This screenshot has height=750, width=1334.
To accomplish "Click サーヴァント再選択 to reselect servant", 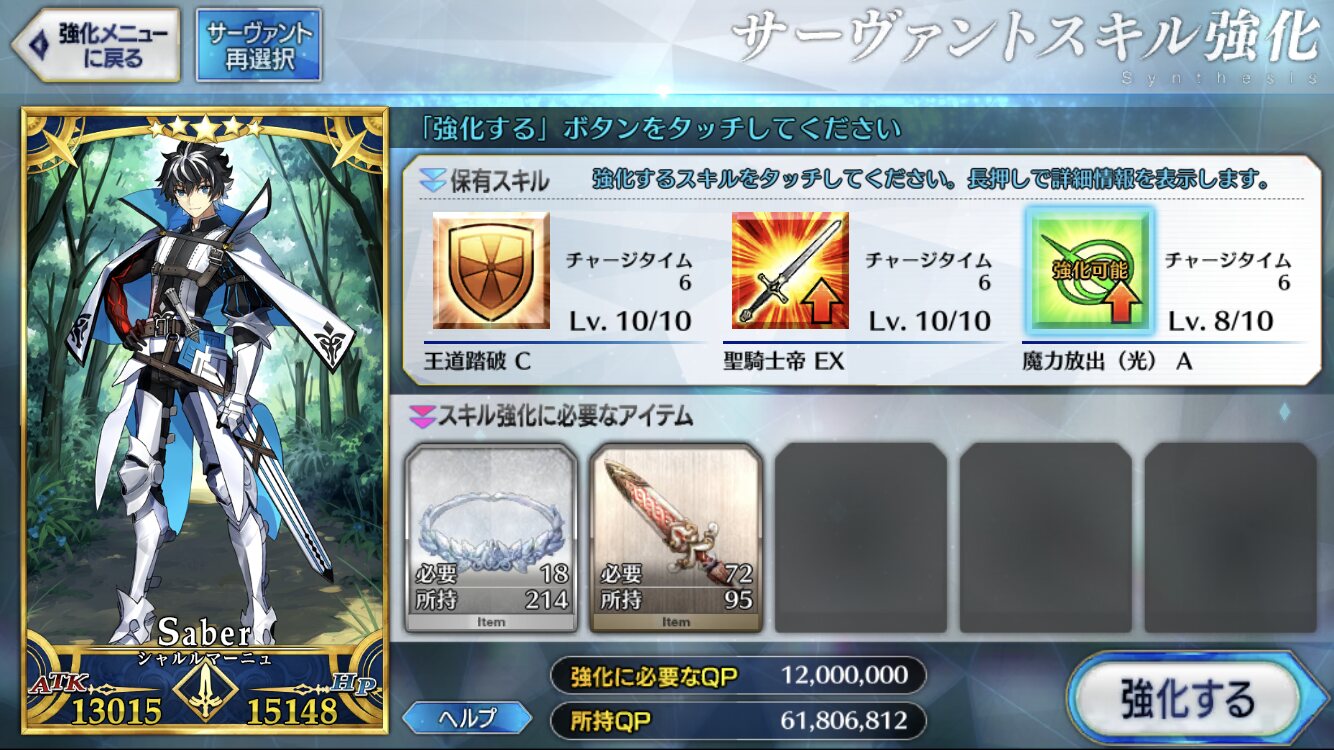I will tap(259, 45).
